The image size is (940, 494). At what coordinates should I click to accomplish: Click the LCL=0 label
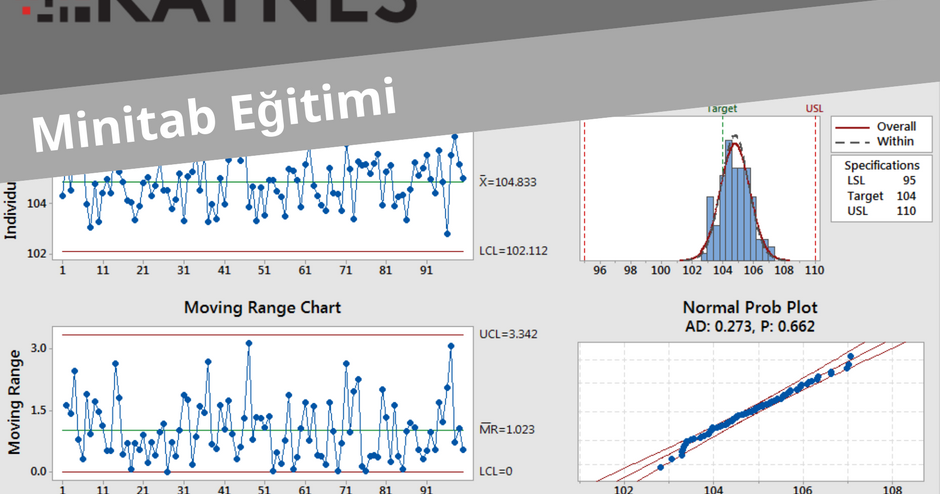pyautogui.click(x=496, y=471)
